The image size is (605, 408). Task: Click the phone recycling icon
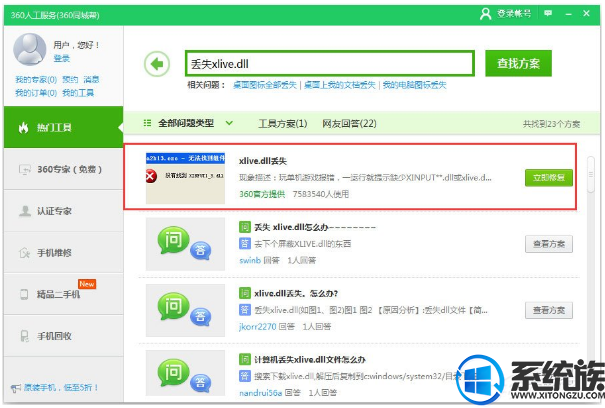[x=24, y=336]
